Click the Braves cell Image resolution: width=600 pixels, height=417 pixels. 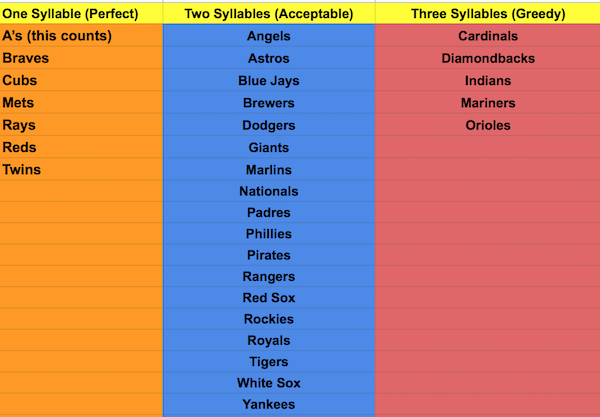pyautogui.click(x=26, y=58)
